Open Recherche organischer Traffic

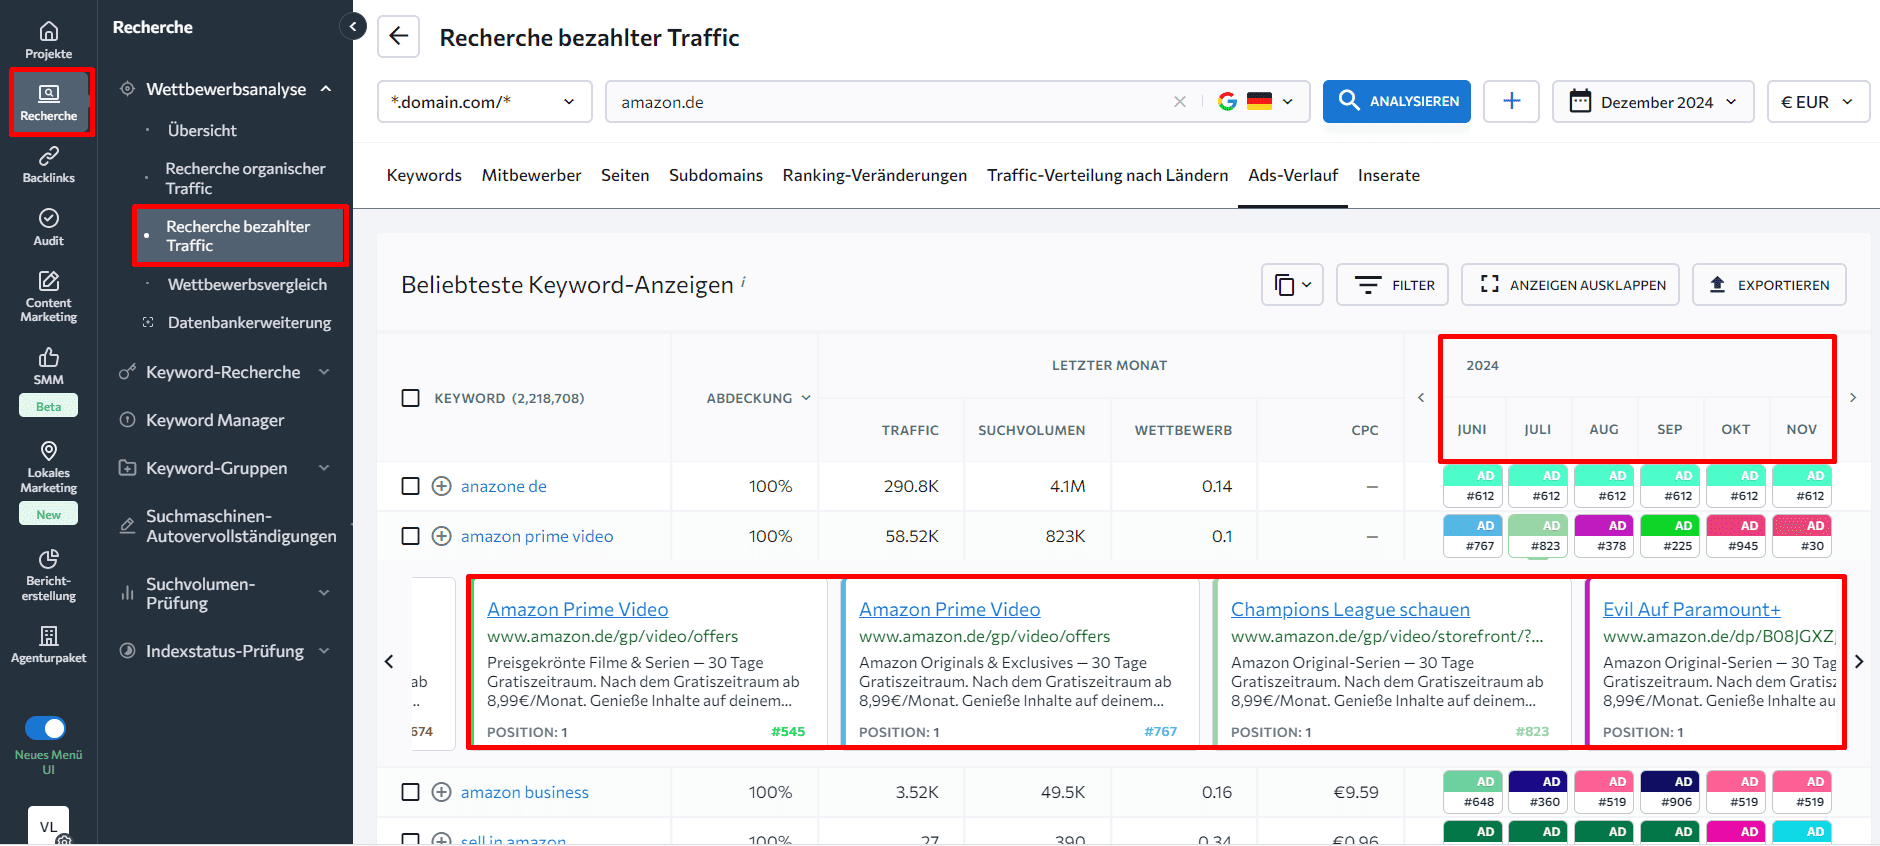coord(245,178)
